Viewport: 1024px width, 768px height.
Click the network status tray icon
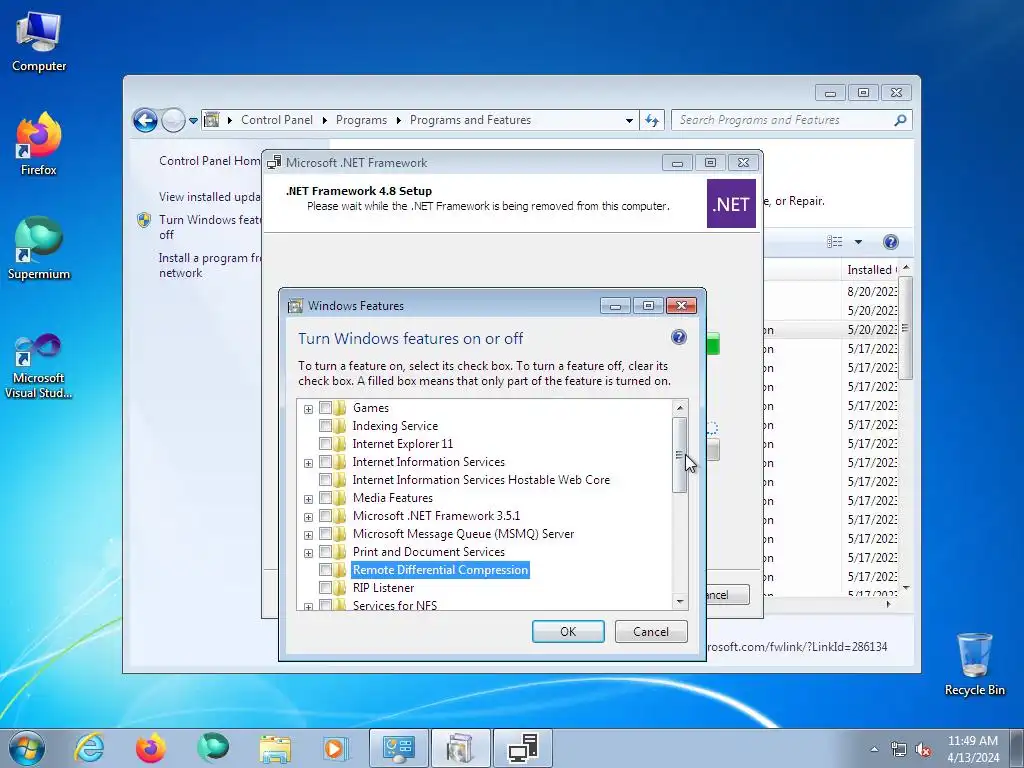click(x=899, y=750)
